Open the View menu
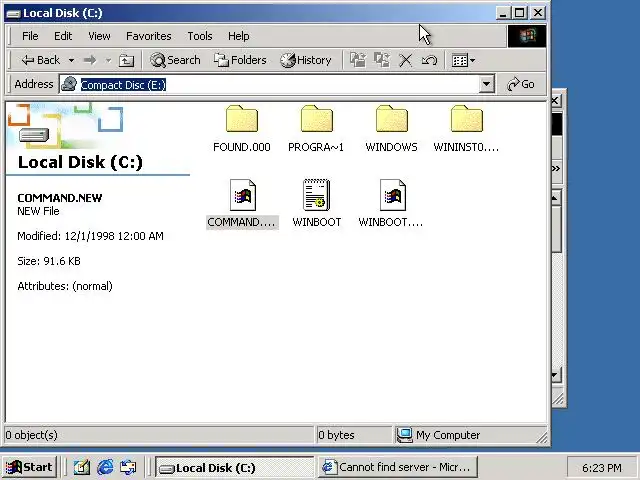This screenshot has height=480, width=640. [99, 36]
